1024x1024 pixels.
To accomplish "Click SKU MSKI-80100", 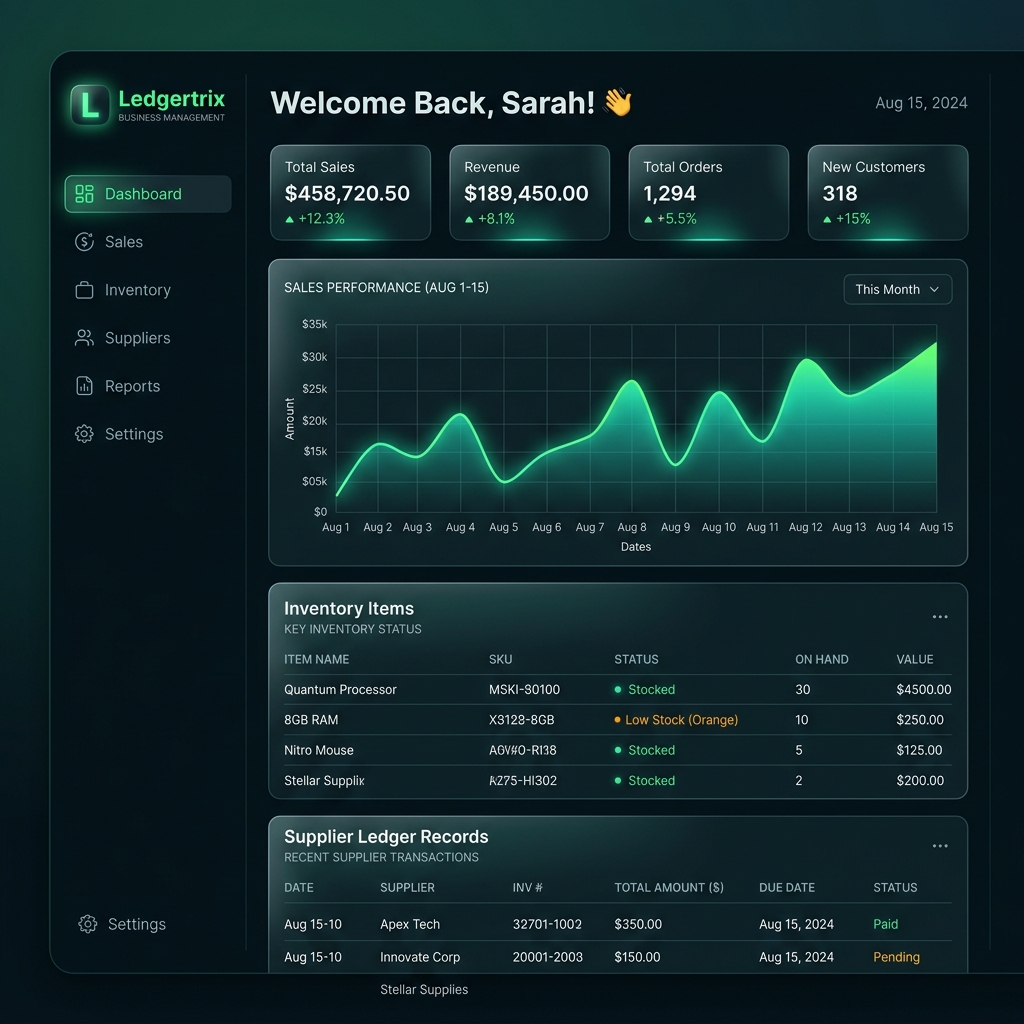I will [x=524, y=690].
